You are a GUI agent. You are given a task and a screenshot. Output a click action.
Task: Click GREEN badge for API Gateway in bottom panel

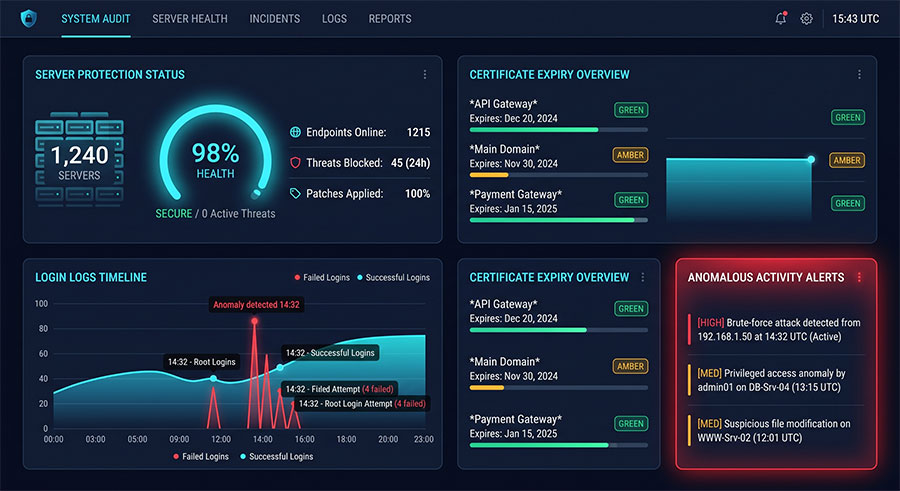pos(631,308)
